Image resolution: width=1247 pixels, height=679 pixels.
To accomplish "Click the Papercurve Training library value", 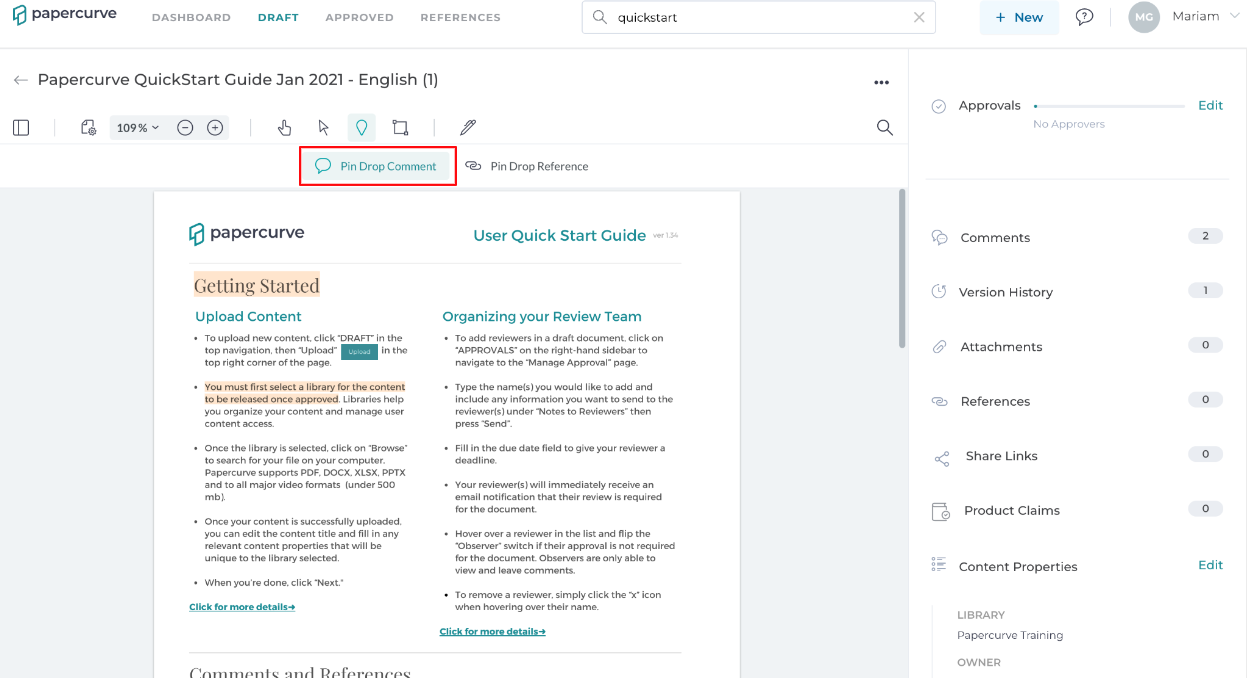I will point(1010,635).
